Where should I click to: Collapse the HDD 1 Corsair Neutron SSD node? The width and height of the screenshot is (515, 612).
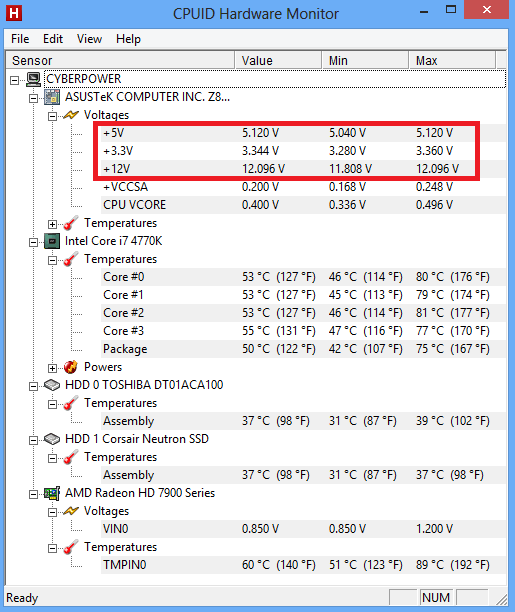[x=34, y=440]
